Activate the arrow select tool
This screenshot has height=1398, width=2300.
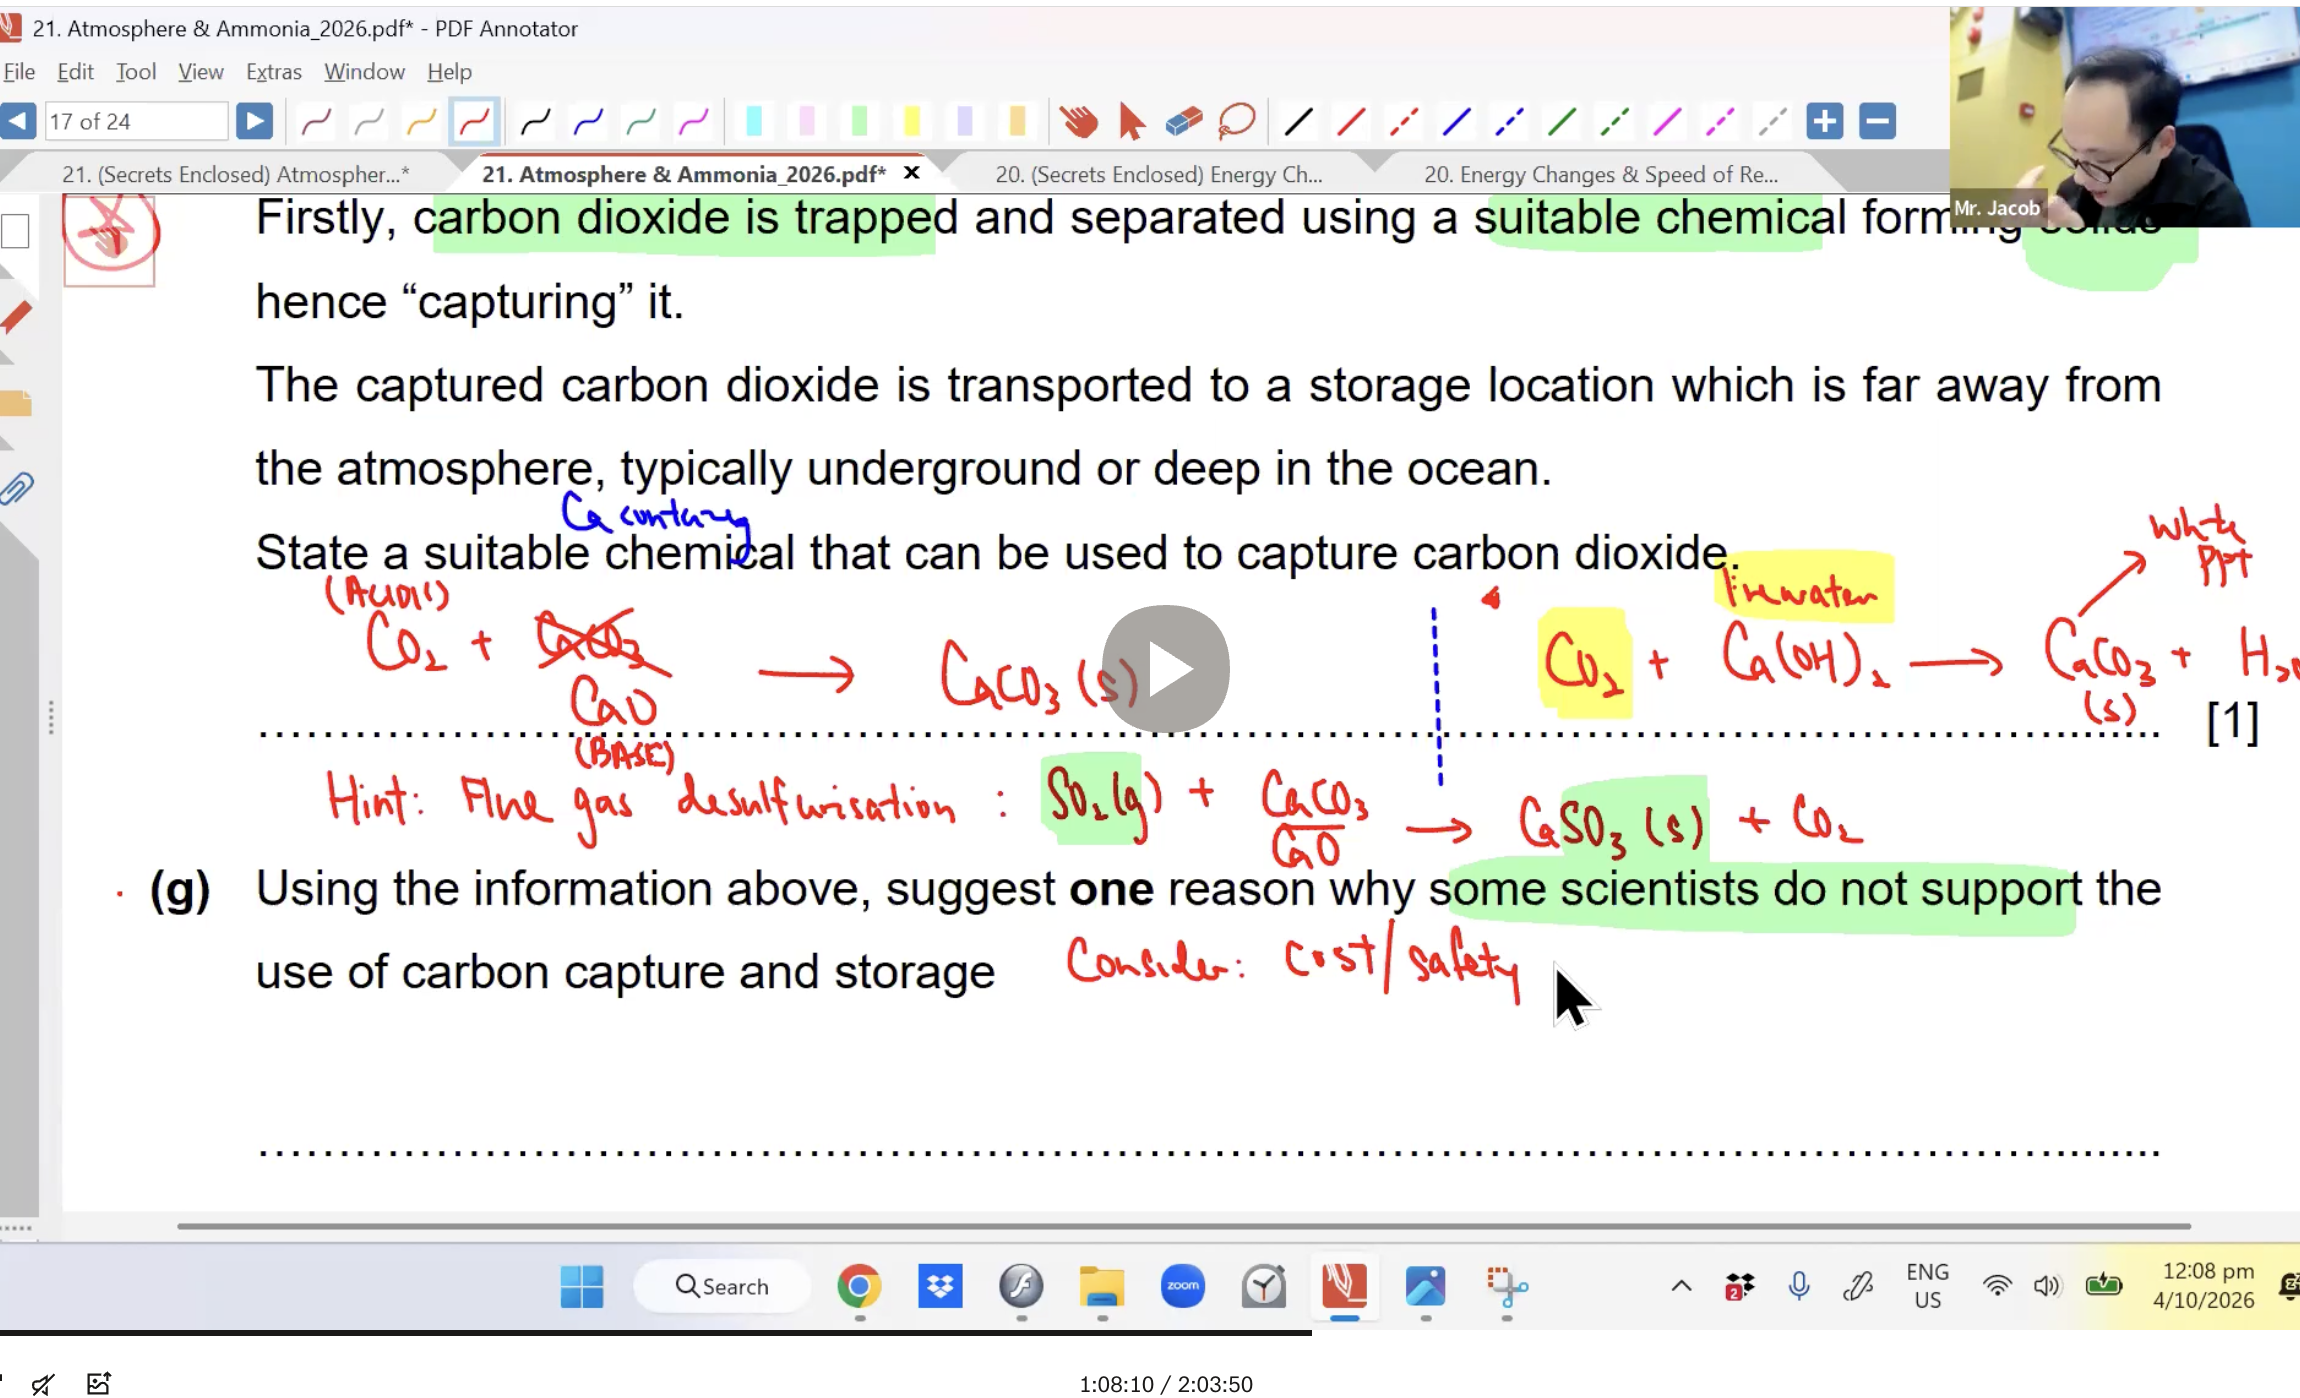point(1131,122)
